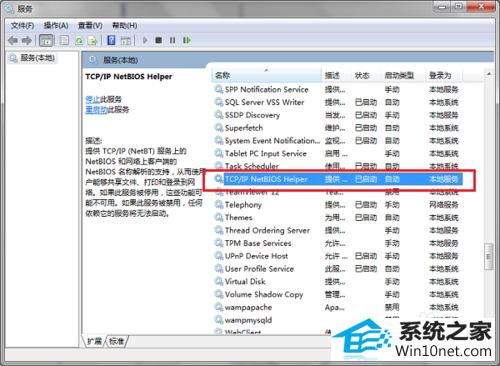Open the 文件(F) menu
This screenshot has width=500, height=366.
coord(22,26)
